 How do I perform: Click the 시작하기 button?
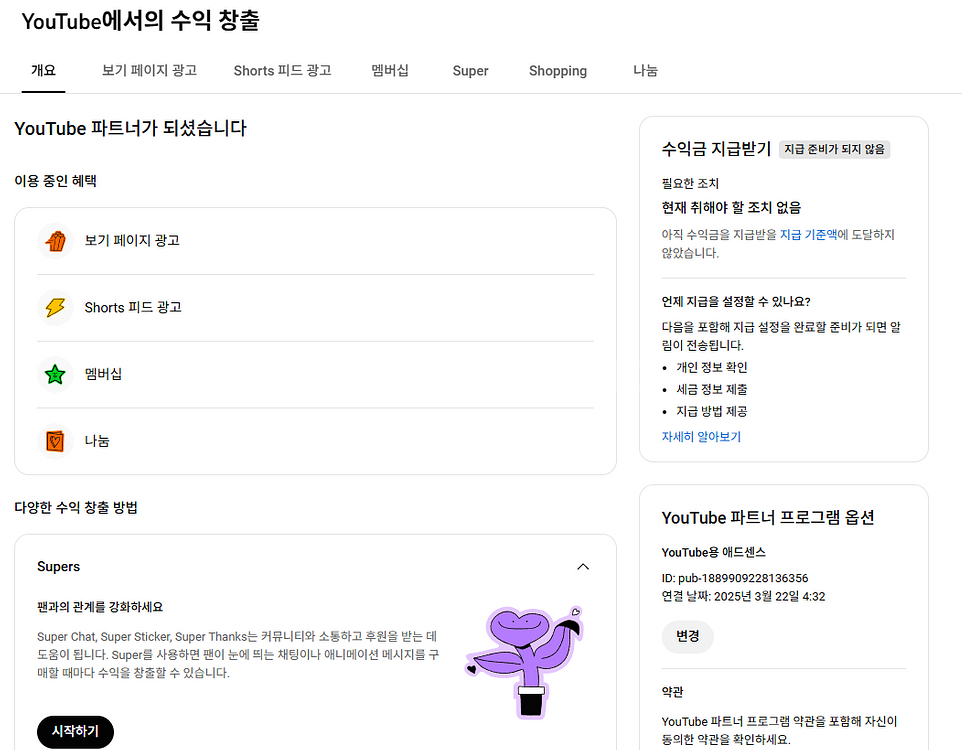(x=75, y=732)
